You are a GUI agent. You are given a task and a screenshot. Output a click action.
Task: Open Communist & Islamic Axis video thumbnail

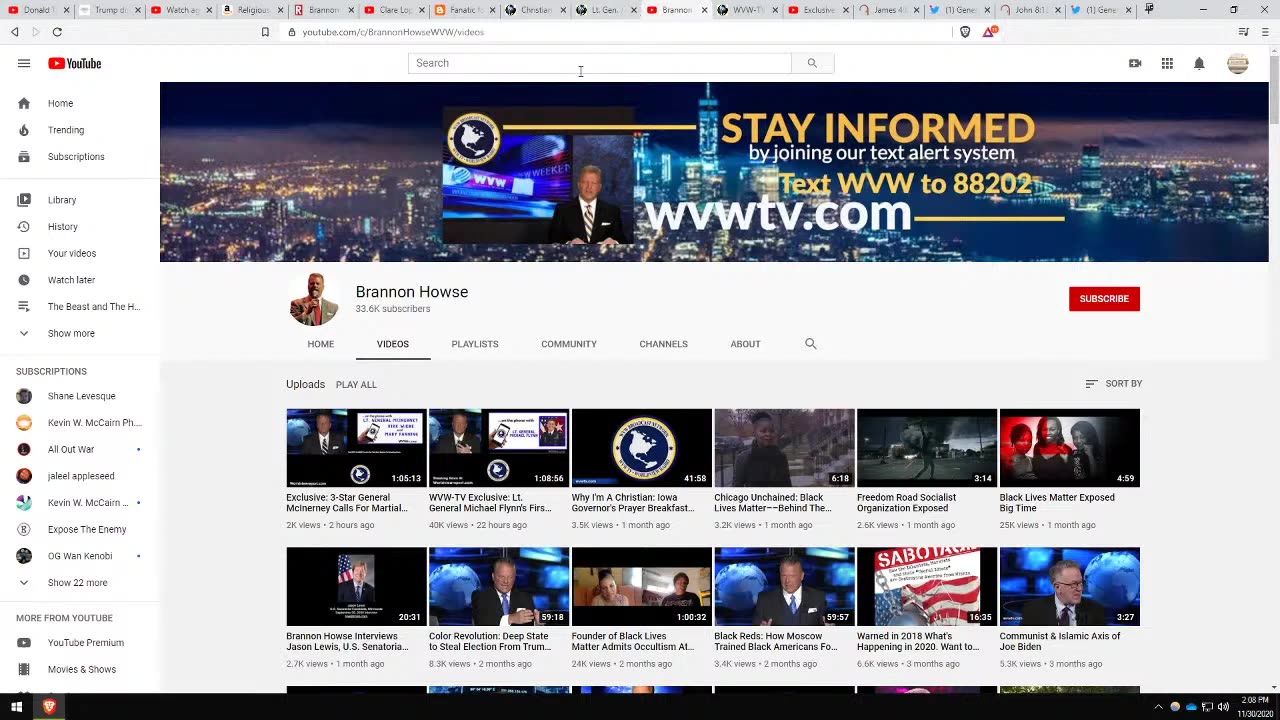click(1070, 587)
